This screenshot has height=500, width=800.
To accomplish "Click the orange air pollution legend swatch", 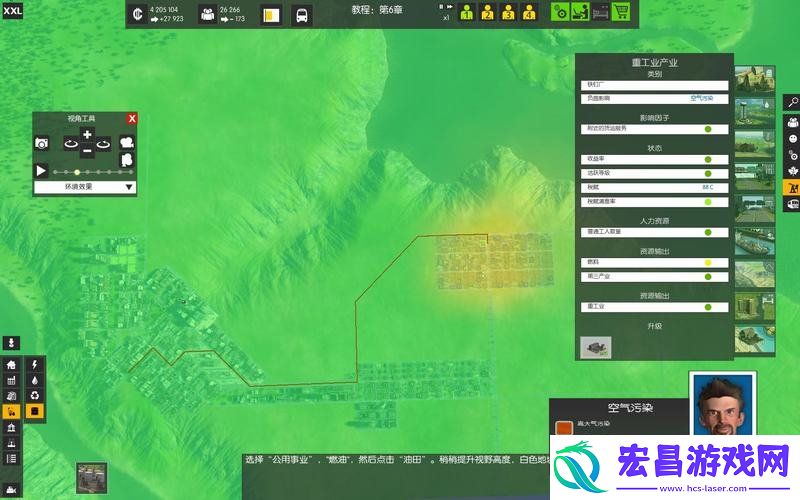I will [x=564, y=428].
